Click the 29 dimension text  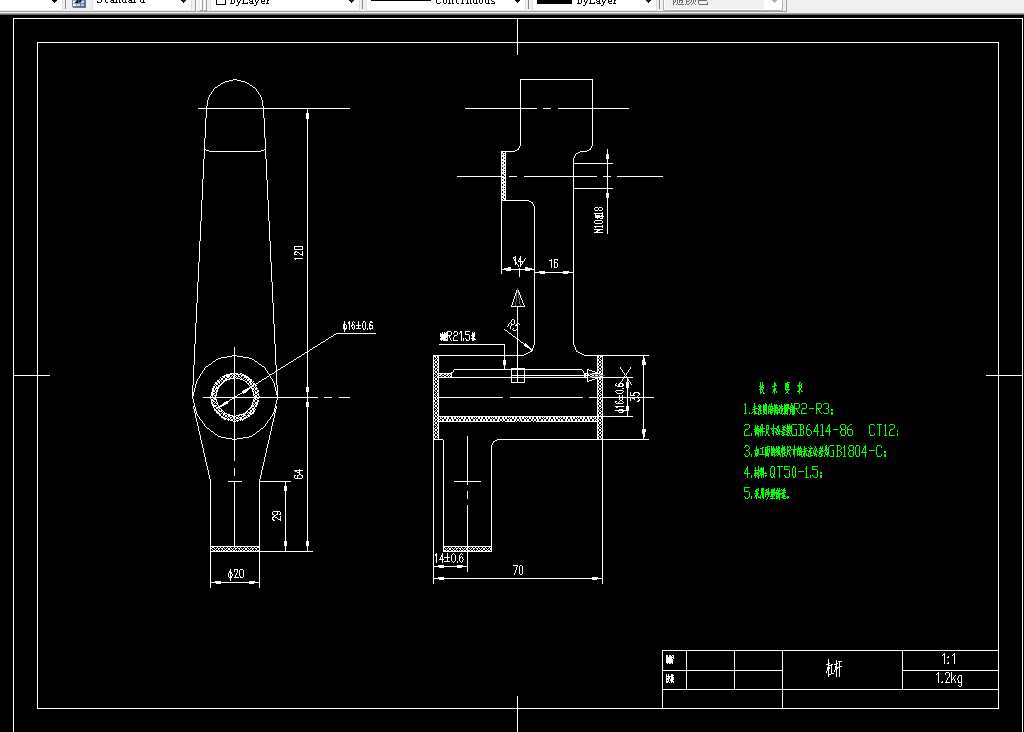click(277, 516)
